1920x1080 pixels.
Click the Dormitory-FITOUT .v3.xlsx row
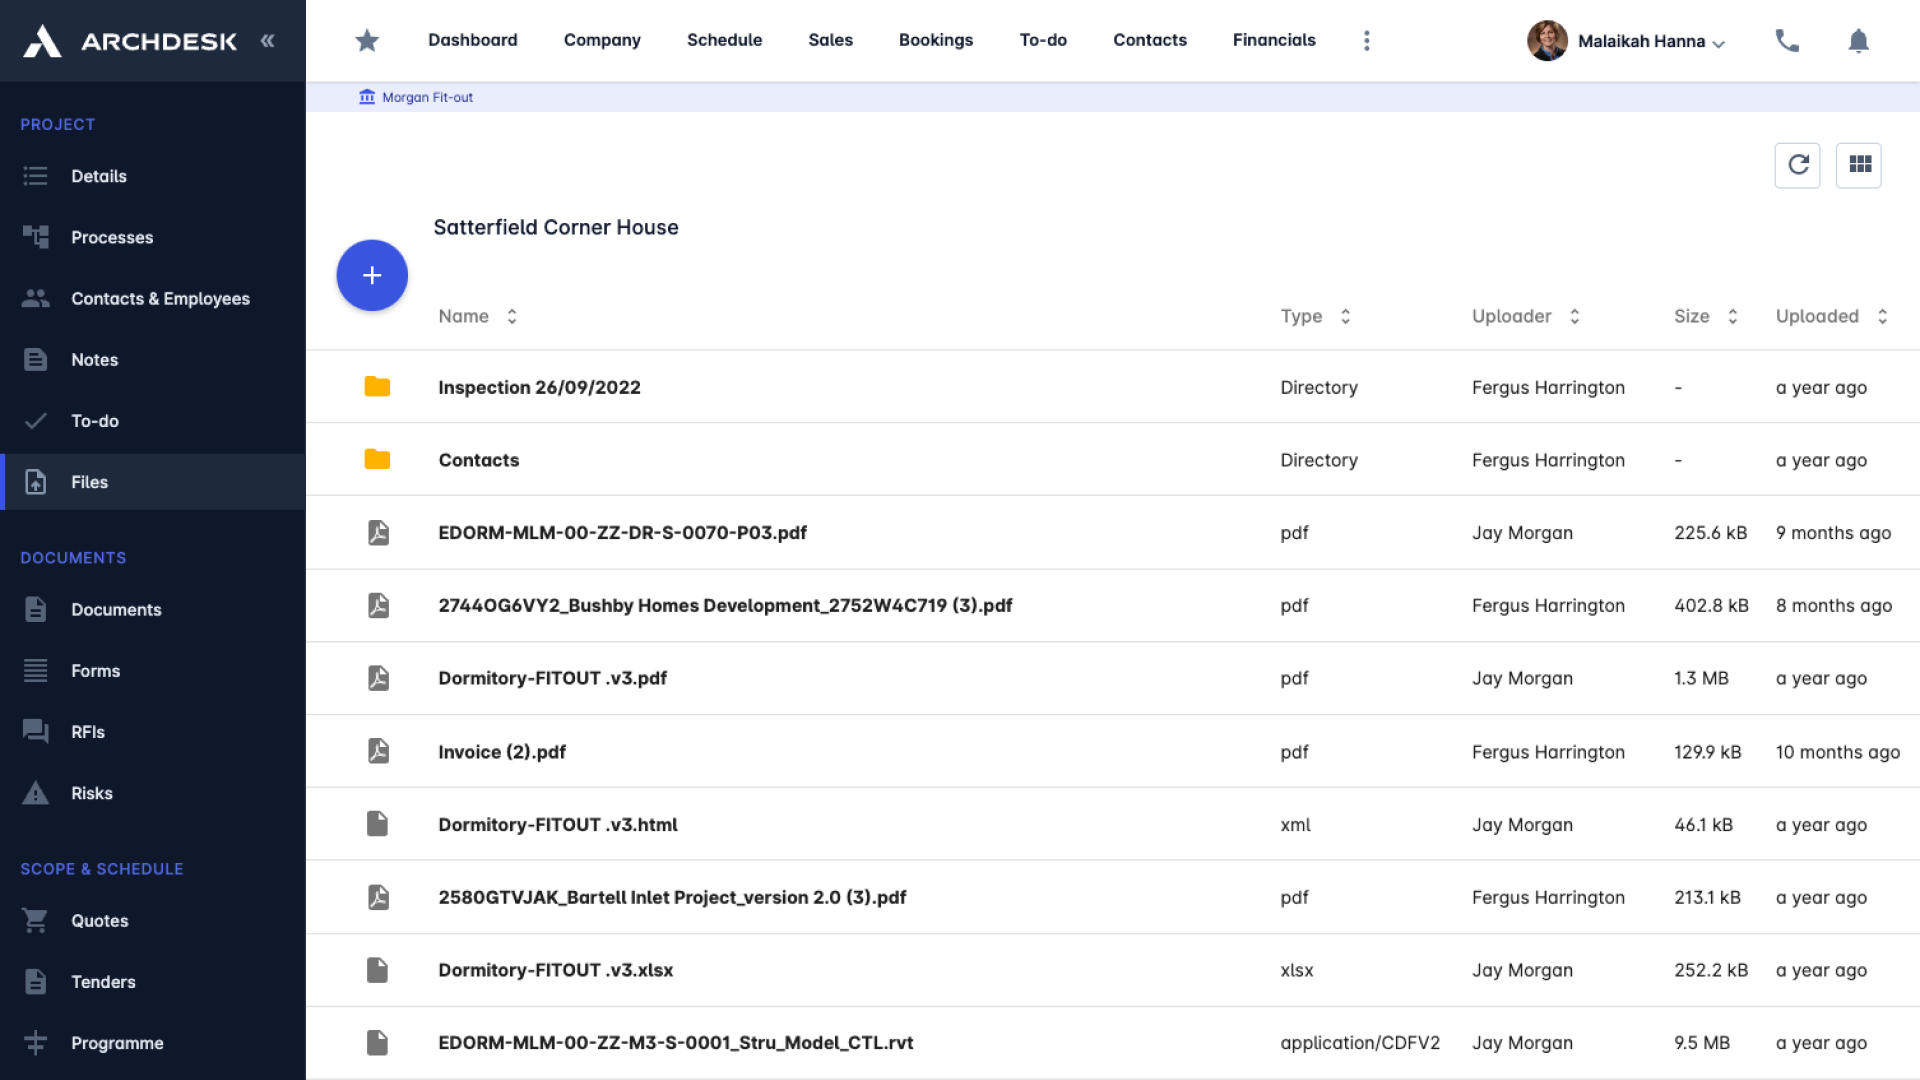555,970
